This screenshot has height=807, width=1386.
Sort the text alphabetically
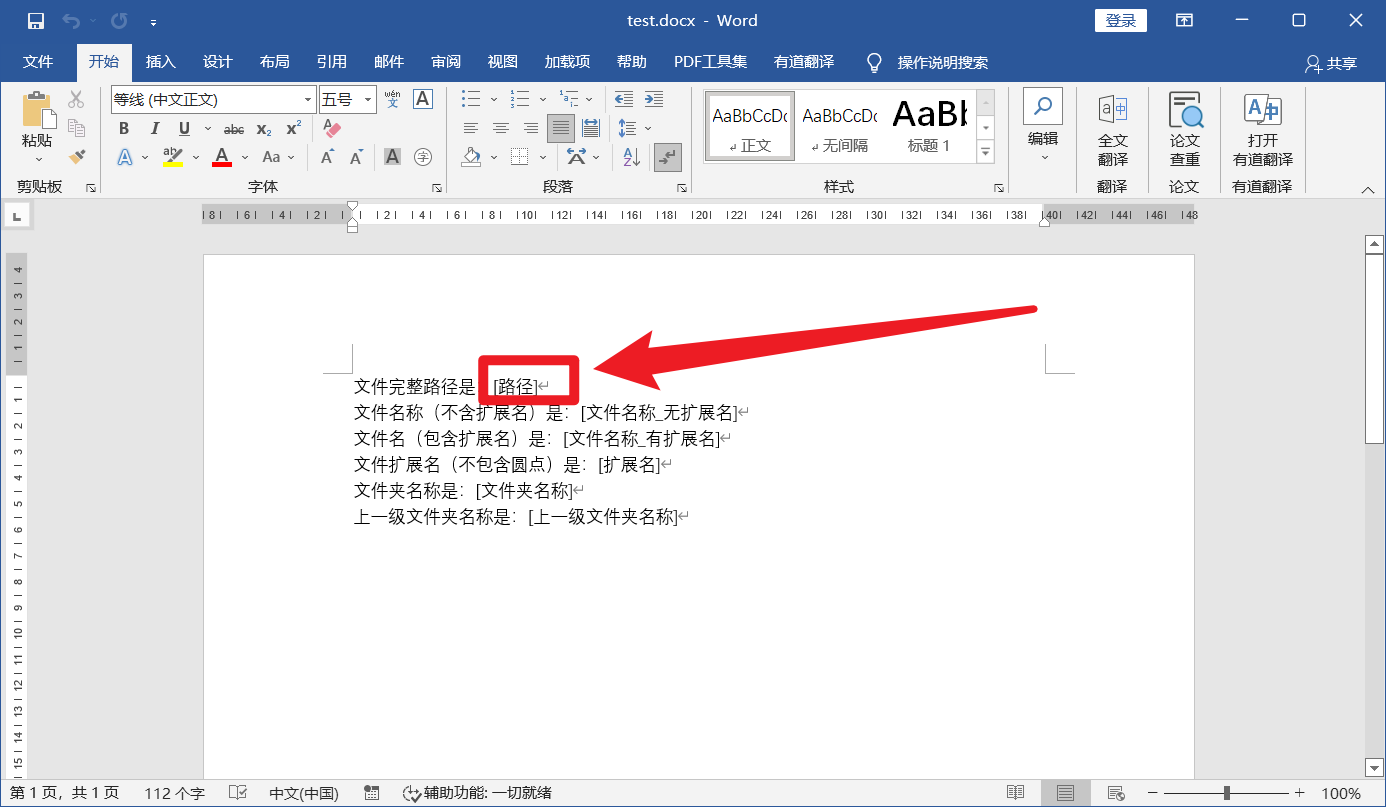coord(630,158)
